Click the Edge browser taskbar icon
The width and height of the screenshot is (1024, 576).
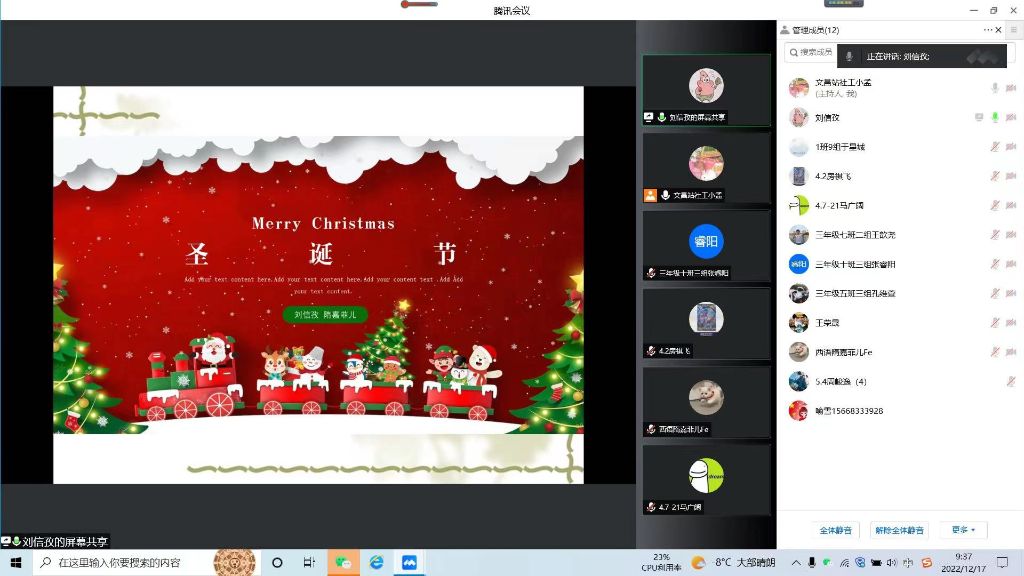pyautogui.click(x=376, y=563)
